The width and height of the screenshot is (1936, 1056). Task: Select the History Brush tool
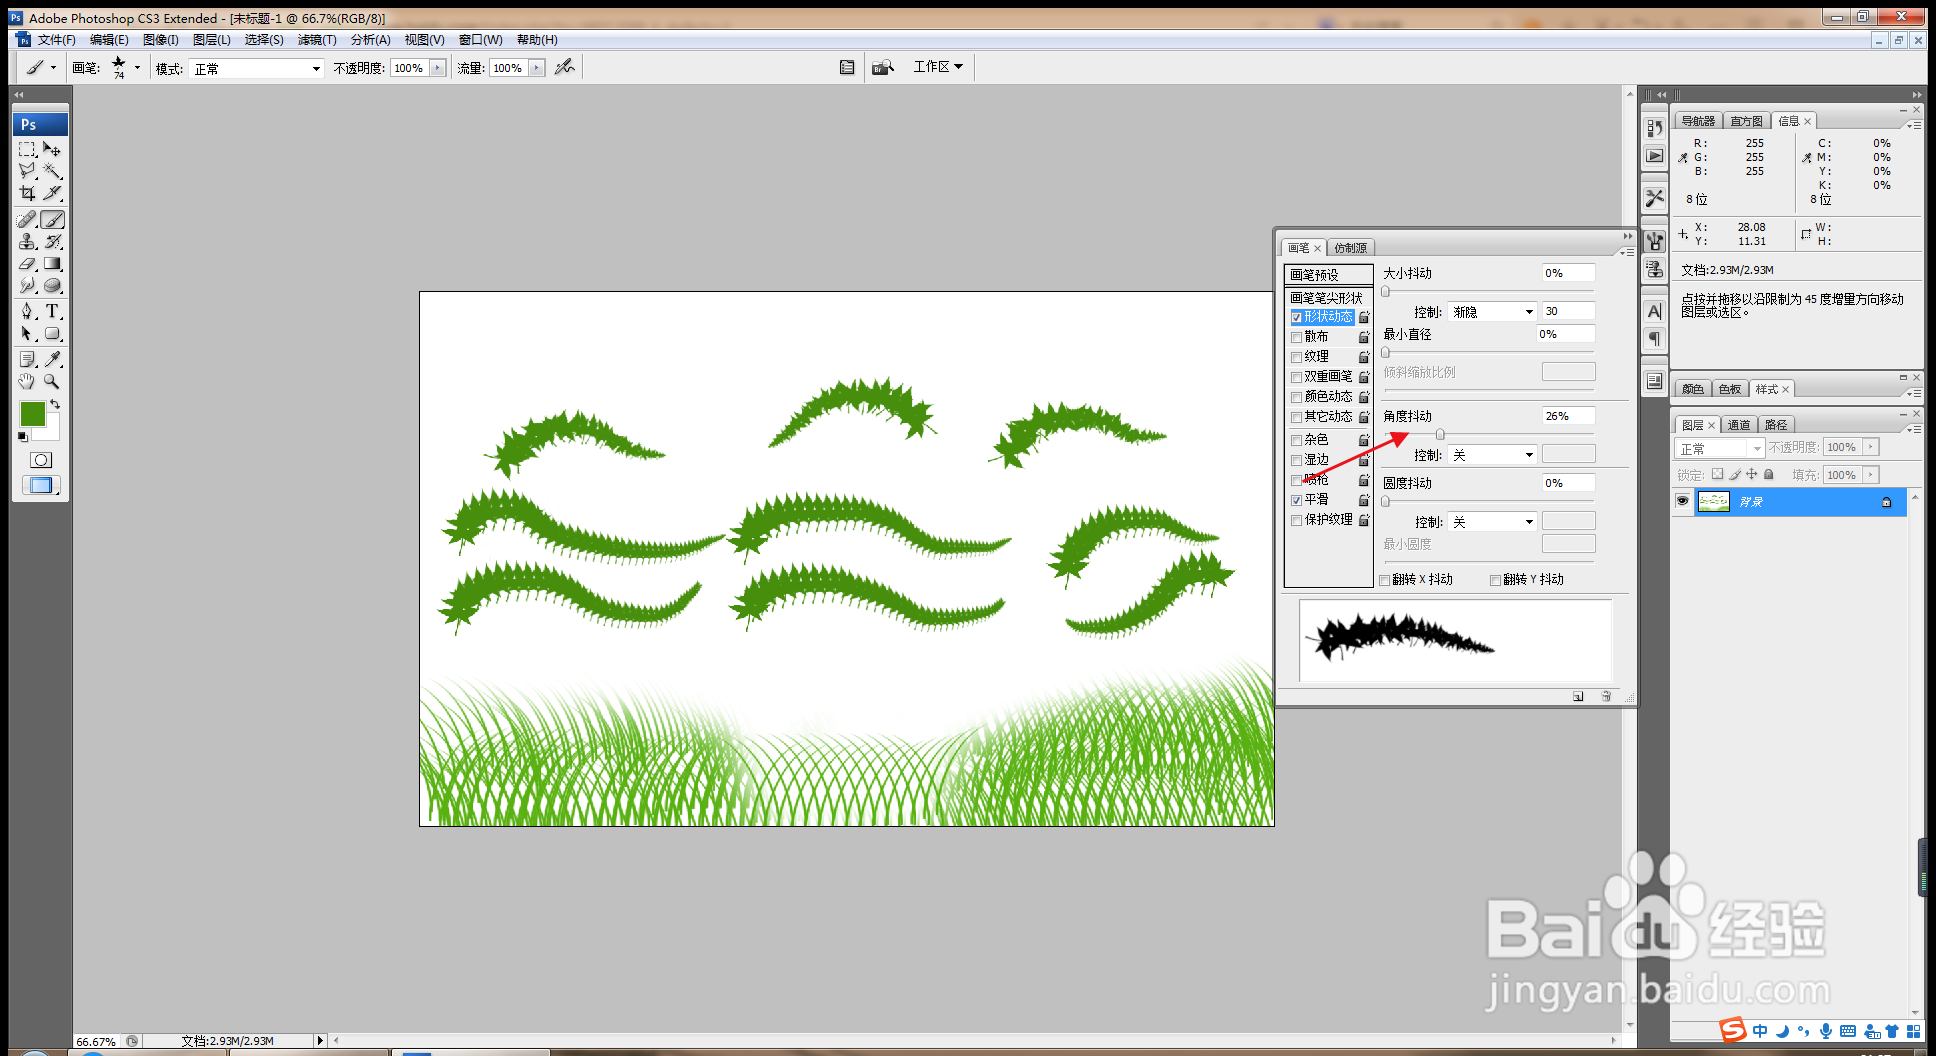(x=53, y=242)
